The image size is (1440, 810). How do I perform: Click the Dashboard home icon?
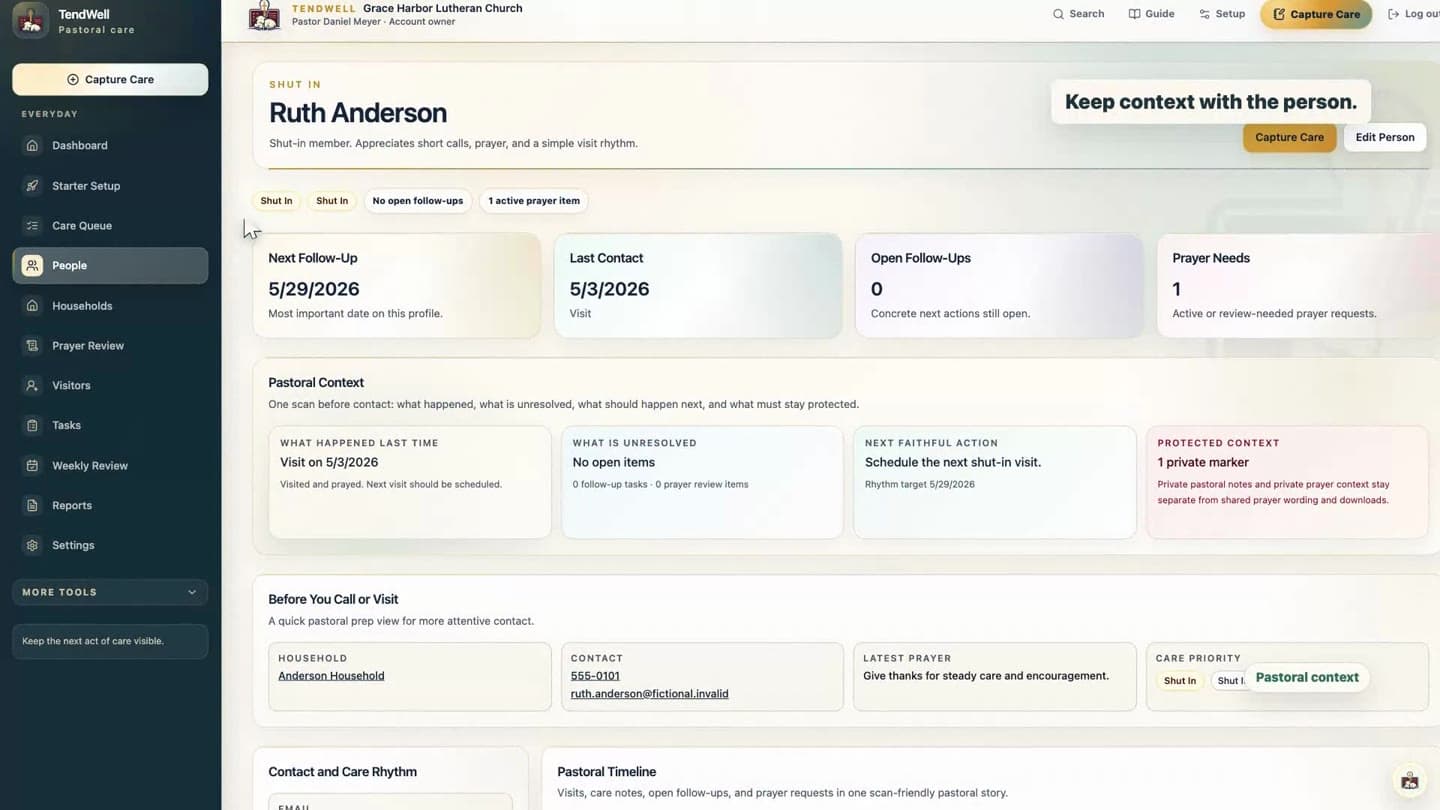click(32, 146)
